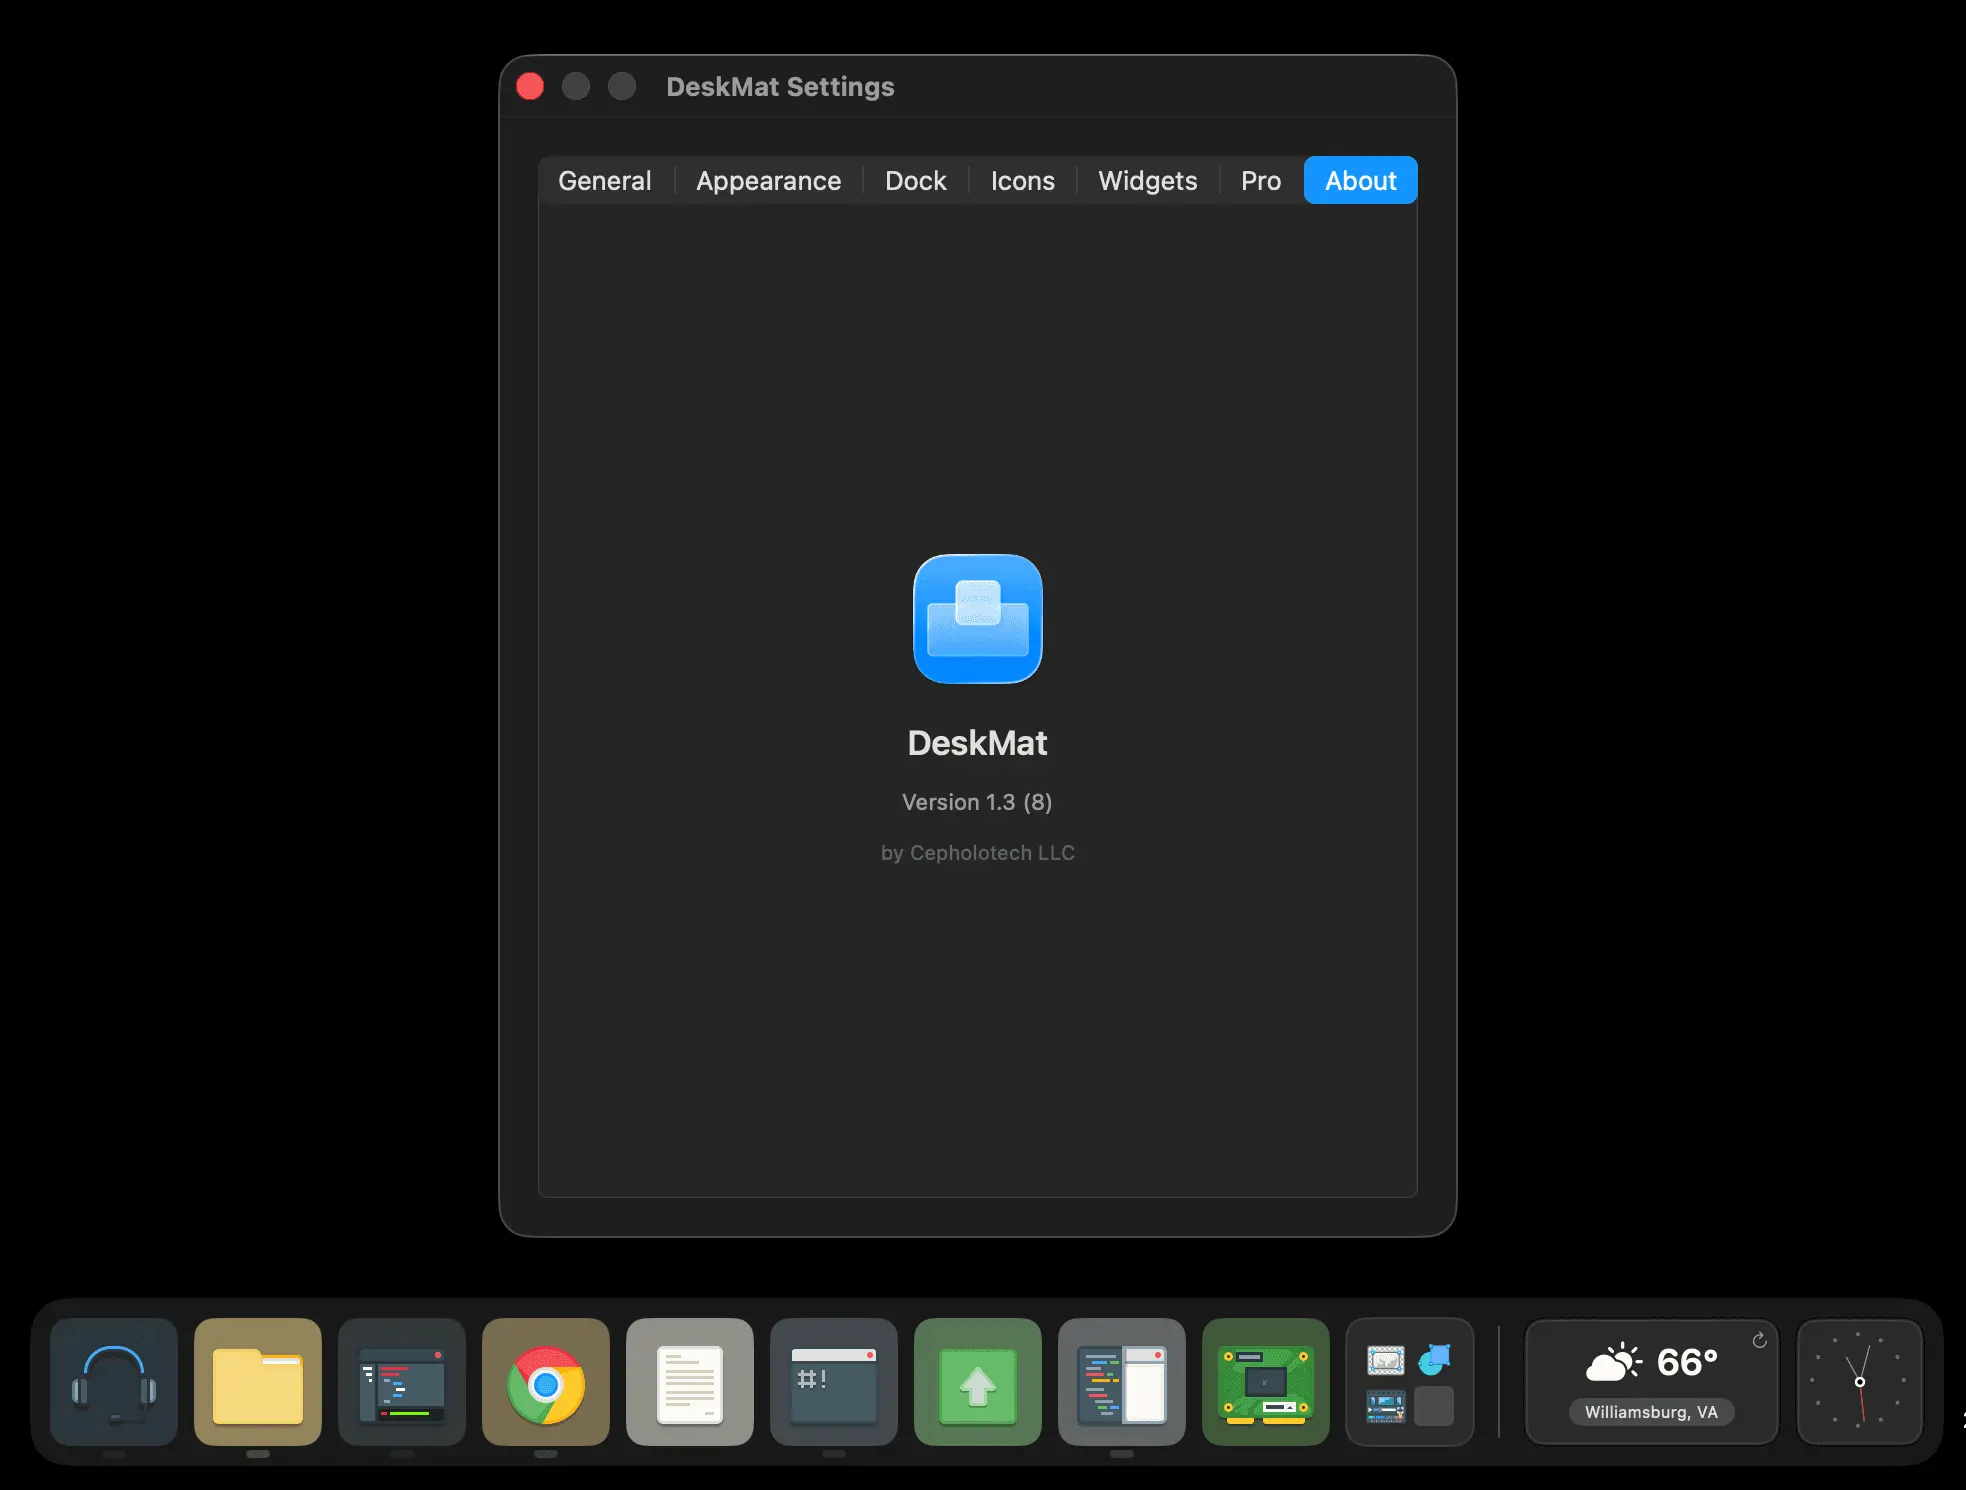Select the About tab

(x=1361, y=181)
